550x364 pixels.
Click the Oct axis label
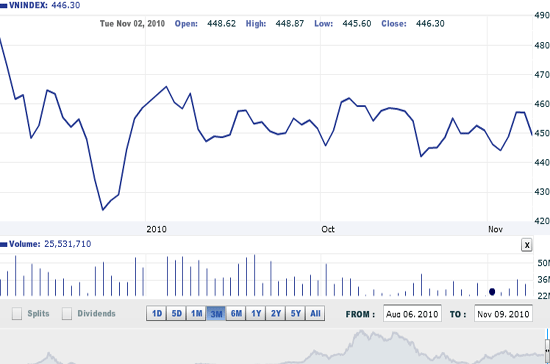(x=328, y=229)
